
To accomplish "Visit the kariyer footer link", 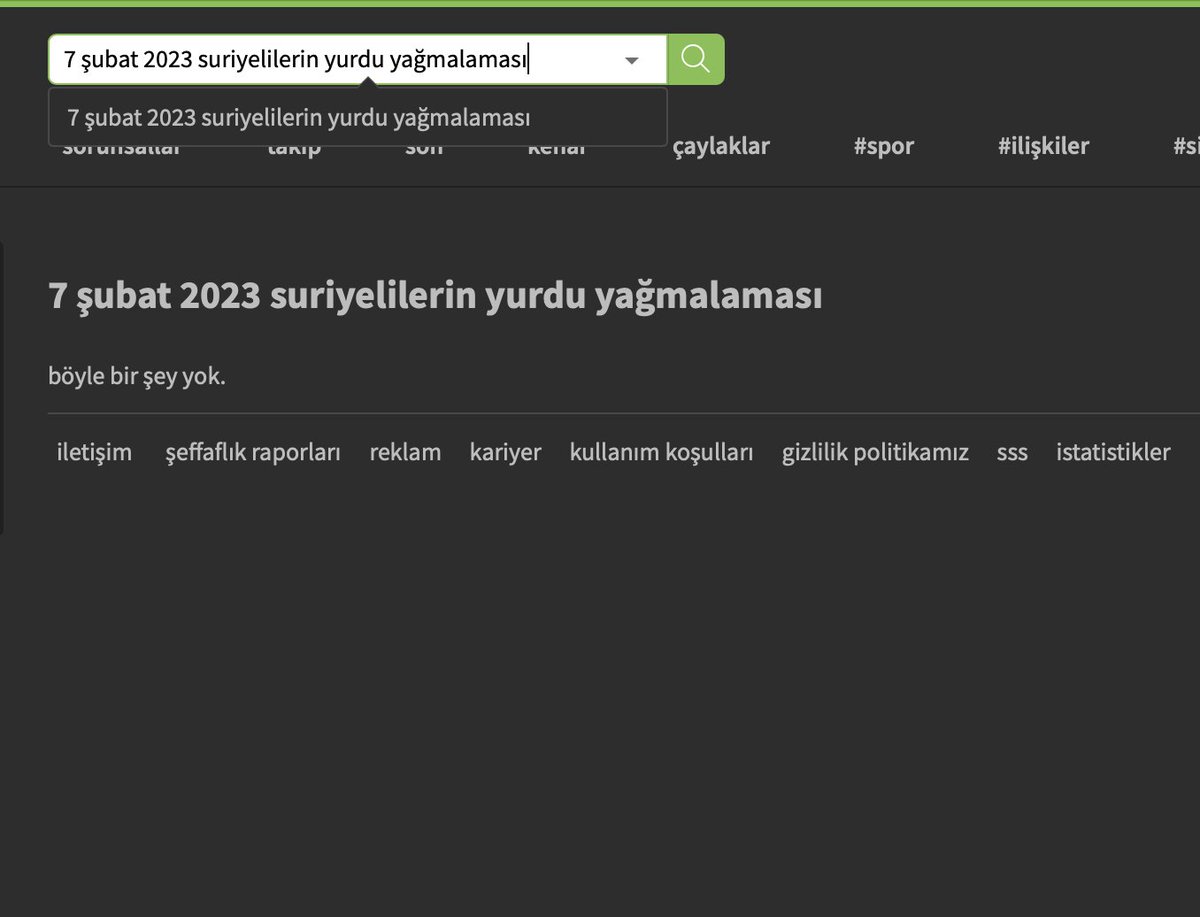I will coord(505,452).
